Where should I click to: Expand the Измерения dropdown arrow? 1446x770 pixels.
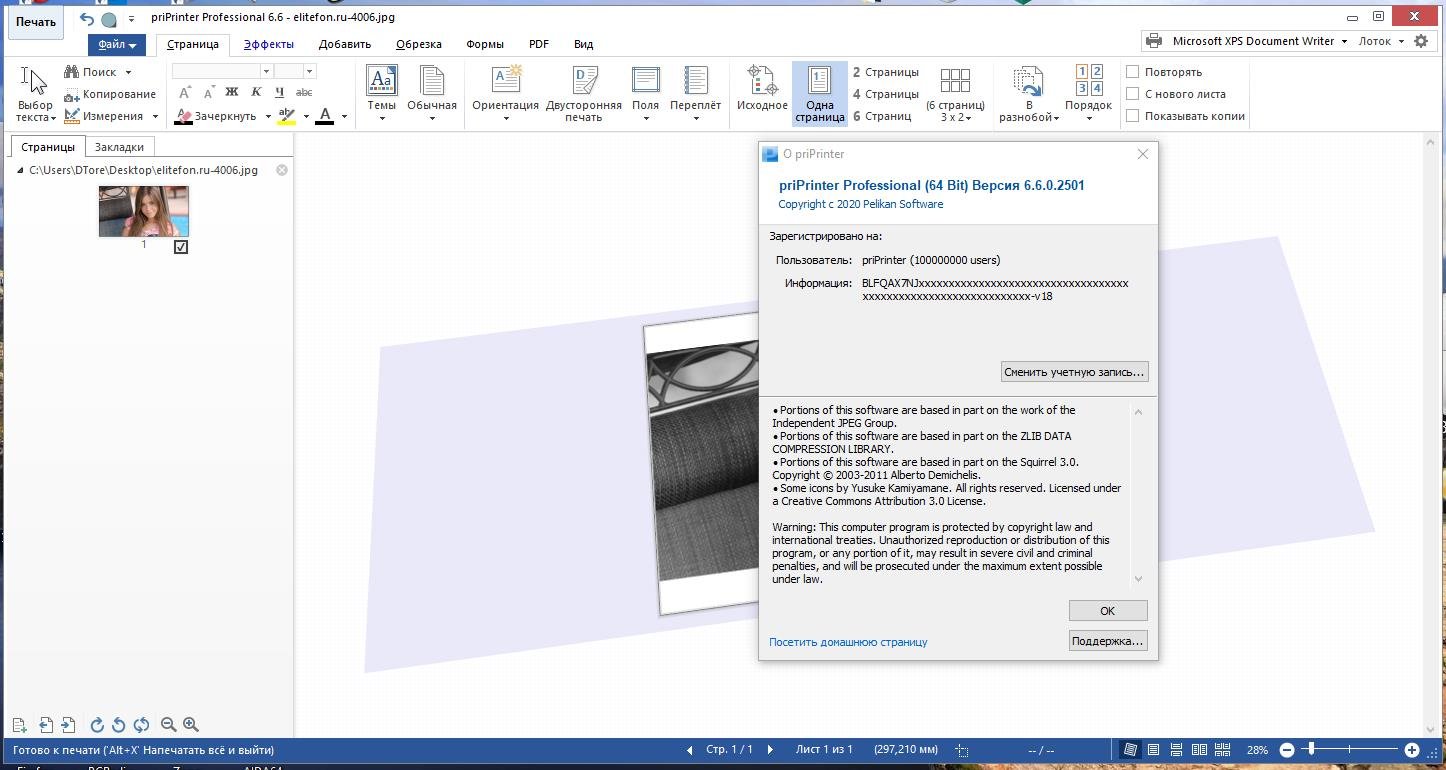tap(155, 116)
